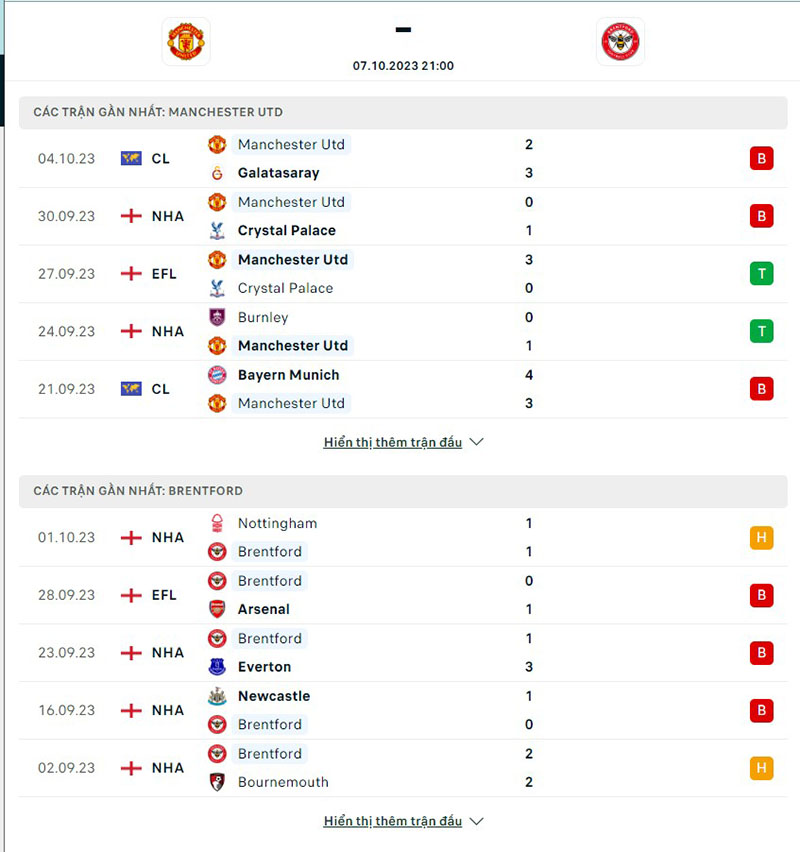The height and width of the screenshot is (852, 800).
Task: Expand more Manchester Utd matches chevron
Action: 477,442
